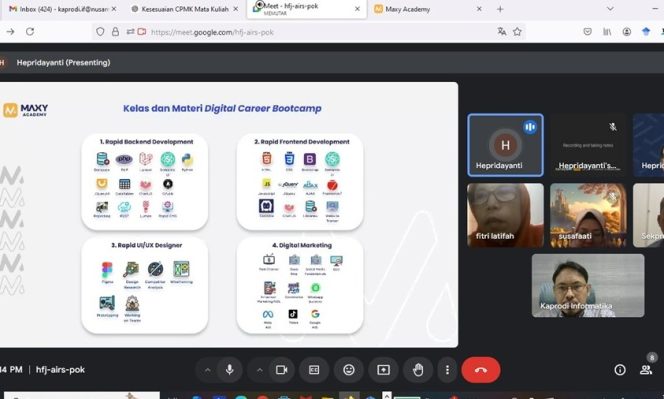664x399 pixels.
Task: Click the Firefox page translate icon
Action: pyautogui.click(x=502, y=31)
